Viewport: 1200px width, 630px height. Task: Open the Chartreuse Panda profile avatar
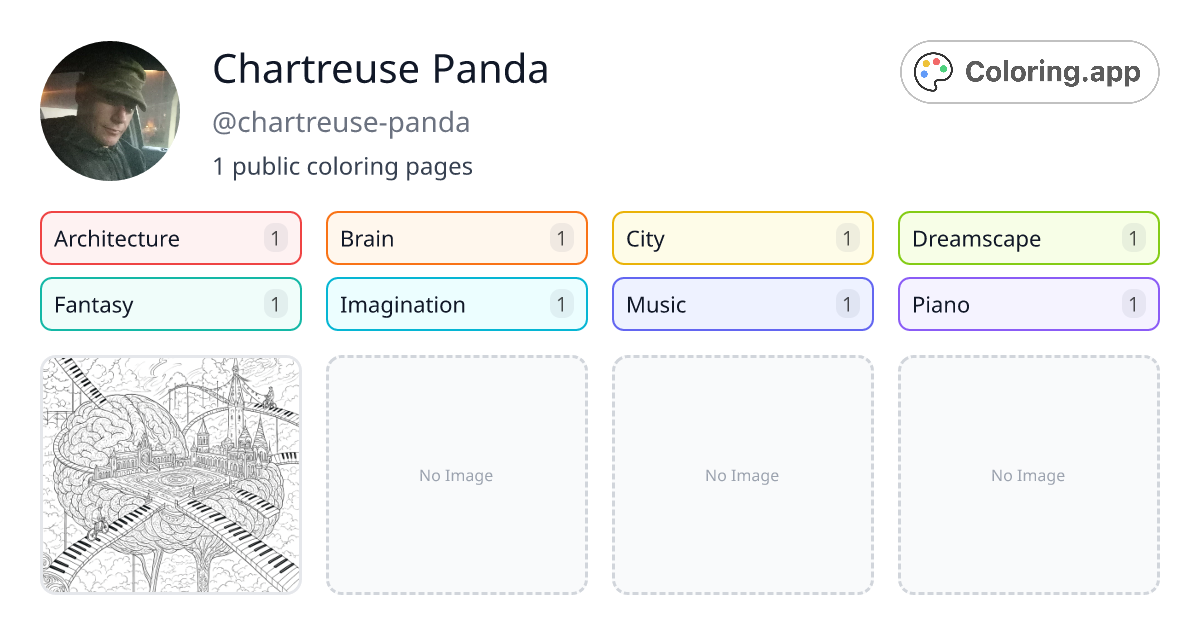(x=110, y=111)
